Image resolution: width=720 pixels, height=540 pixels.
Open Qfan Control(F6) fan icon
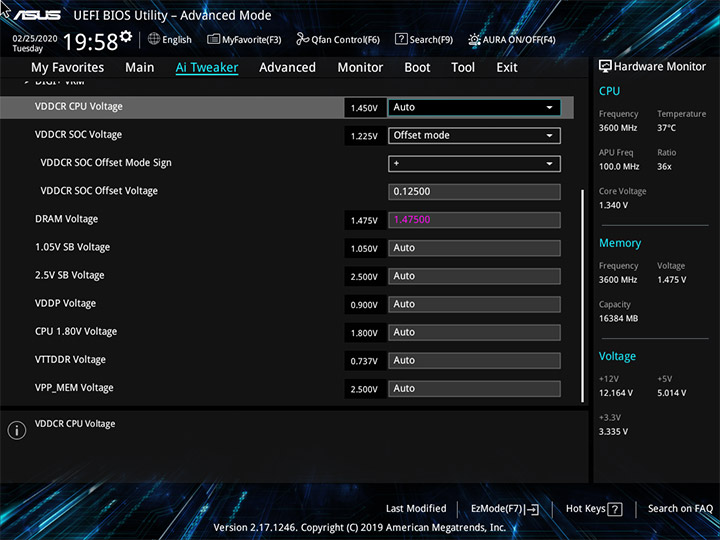coord(303,39)
